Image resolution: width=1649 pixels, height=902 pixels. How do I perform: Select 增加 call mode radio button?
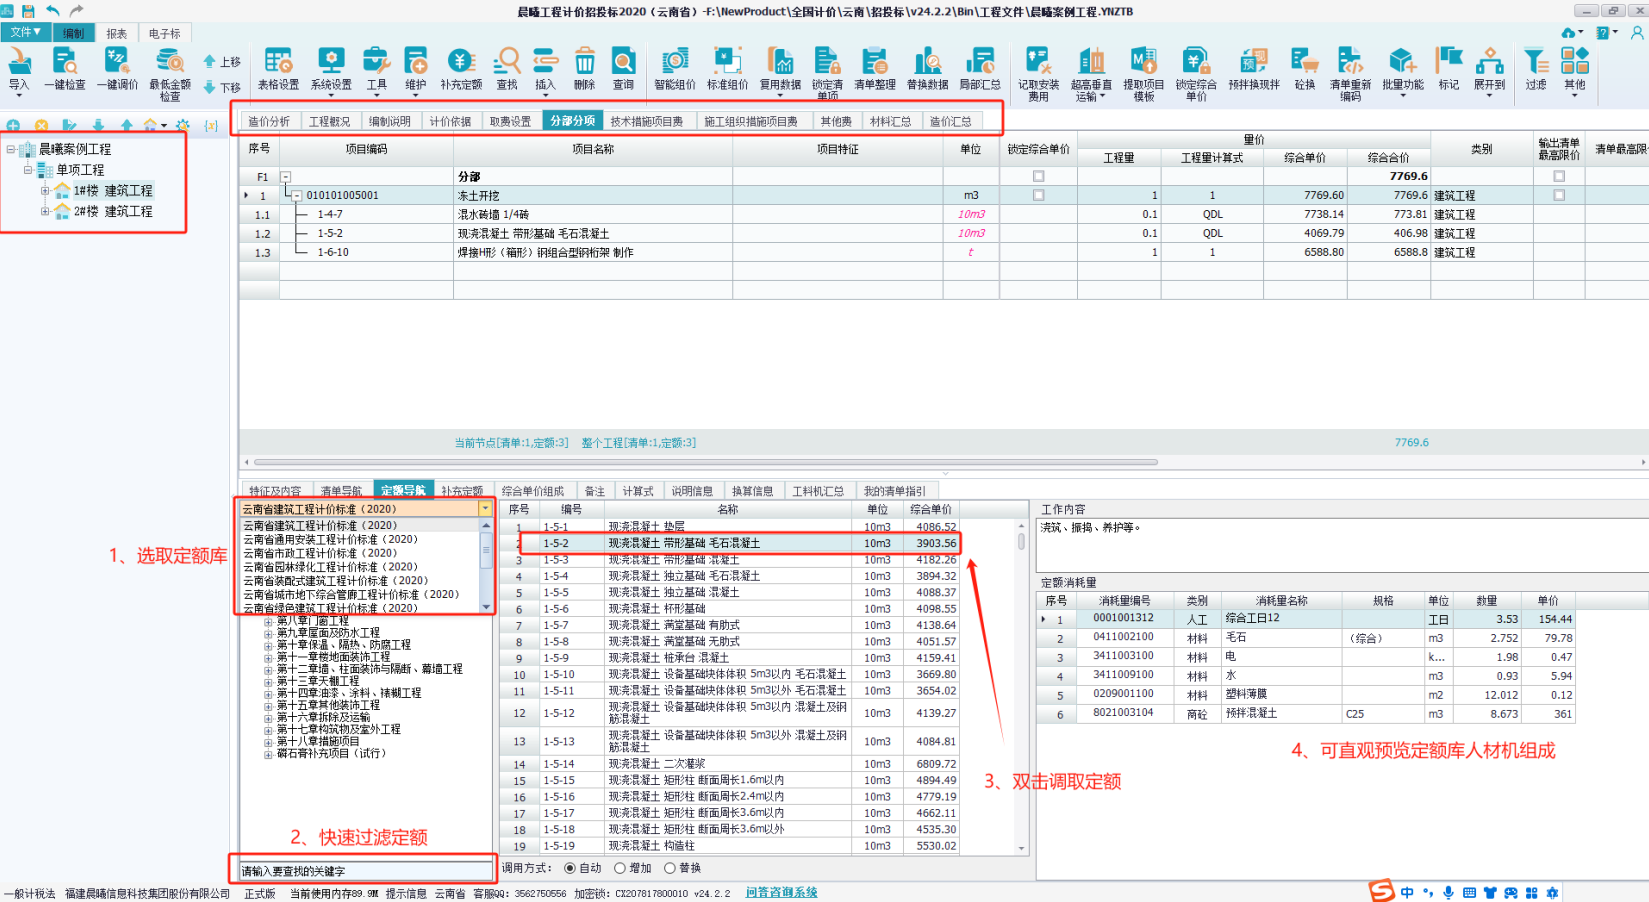(620, 868)
